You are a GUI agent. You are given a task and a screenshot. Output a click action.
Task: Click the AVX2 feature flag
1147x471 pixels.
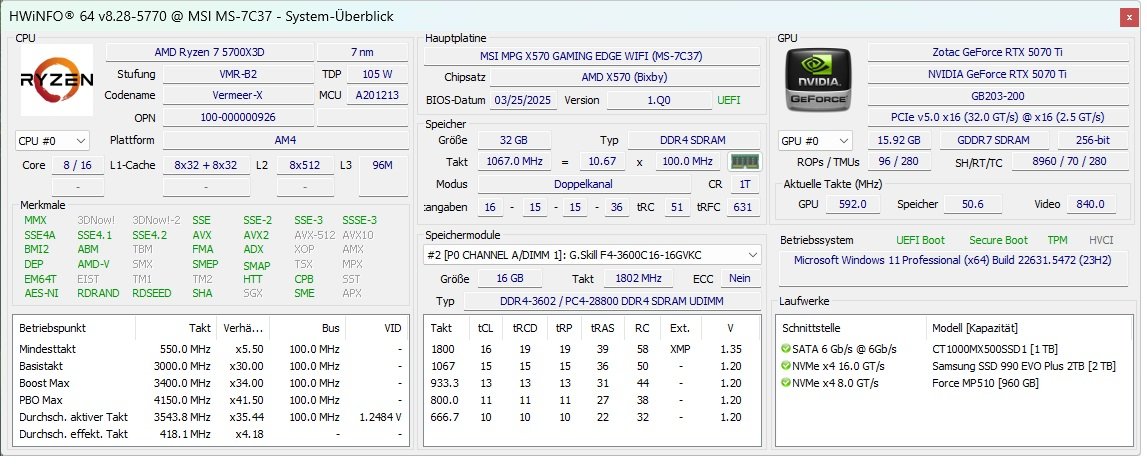[256, 235]
